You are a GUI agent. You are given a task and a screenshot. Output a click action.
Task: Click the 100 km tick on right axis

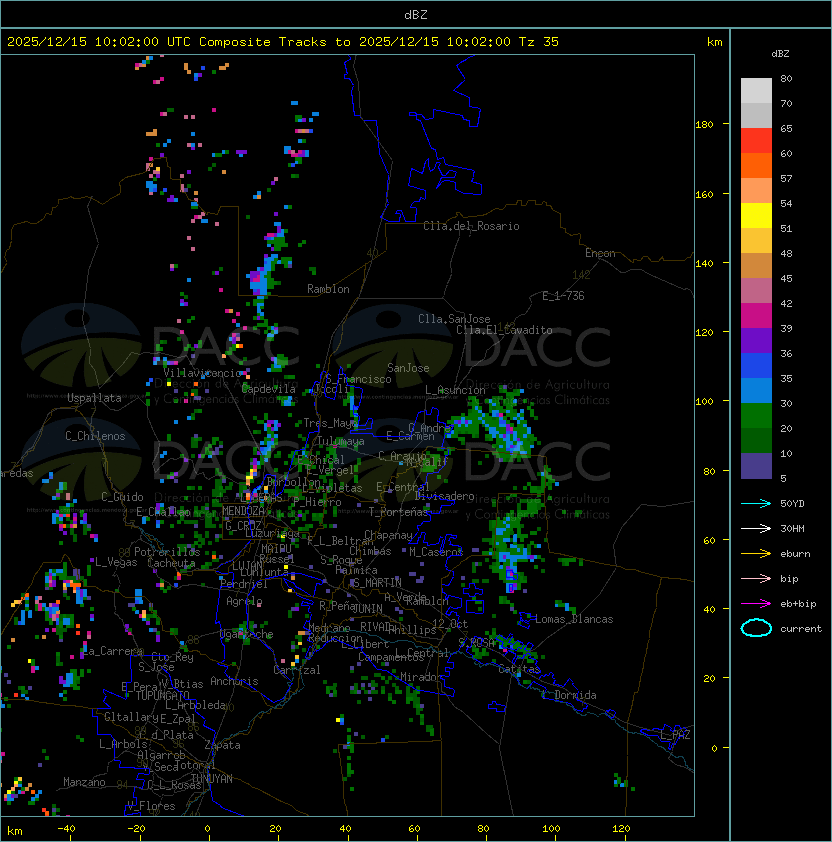[704, 402]
